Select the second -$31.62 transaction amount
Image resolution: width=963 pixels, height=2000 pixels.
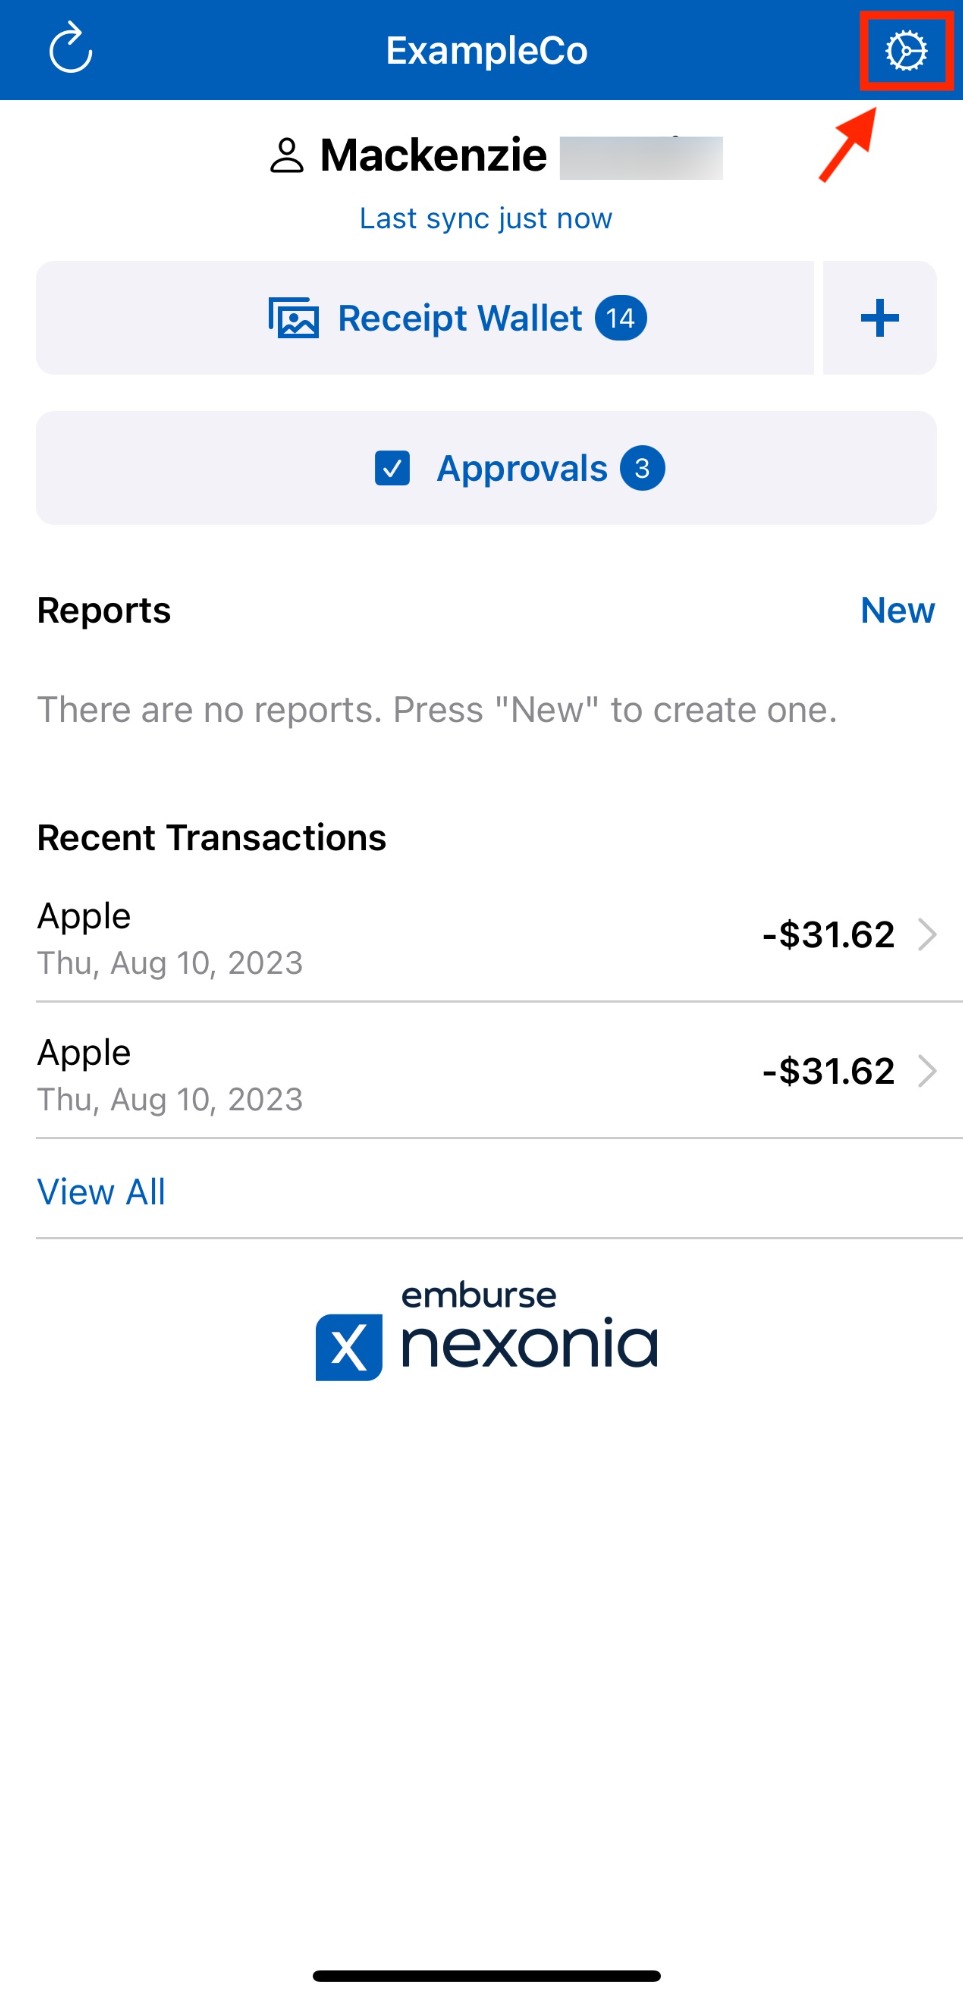click(x=828, y=1071)
